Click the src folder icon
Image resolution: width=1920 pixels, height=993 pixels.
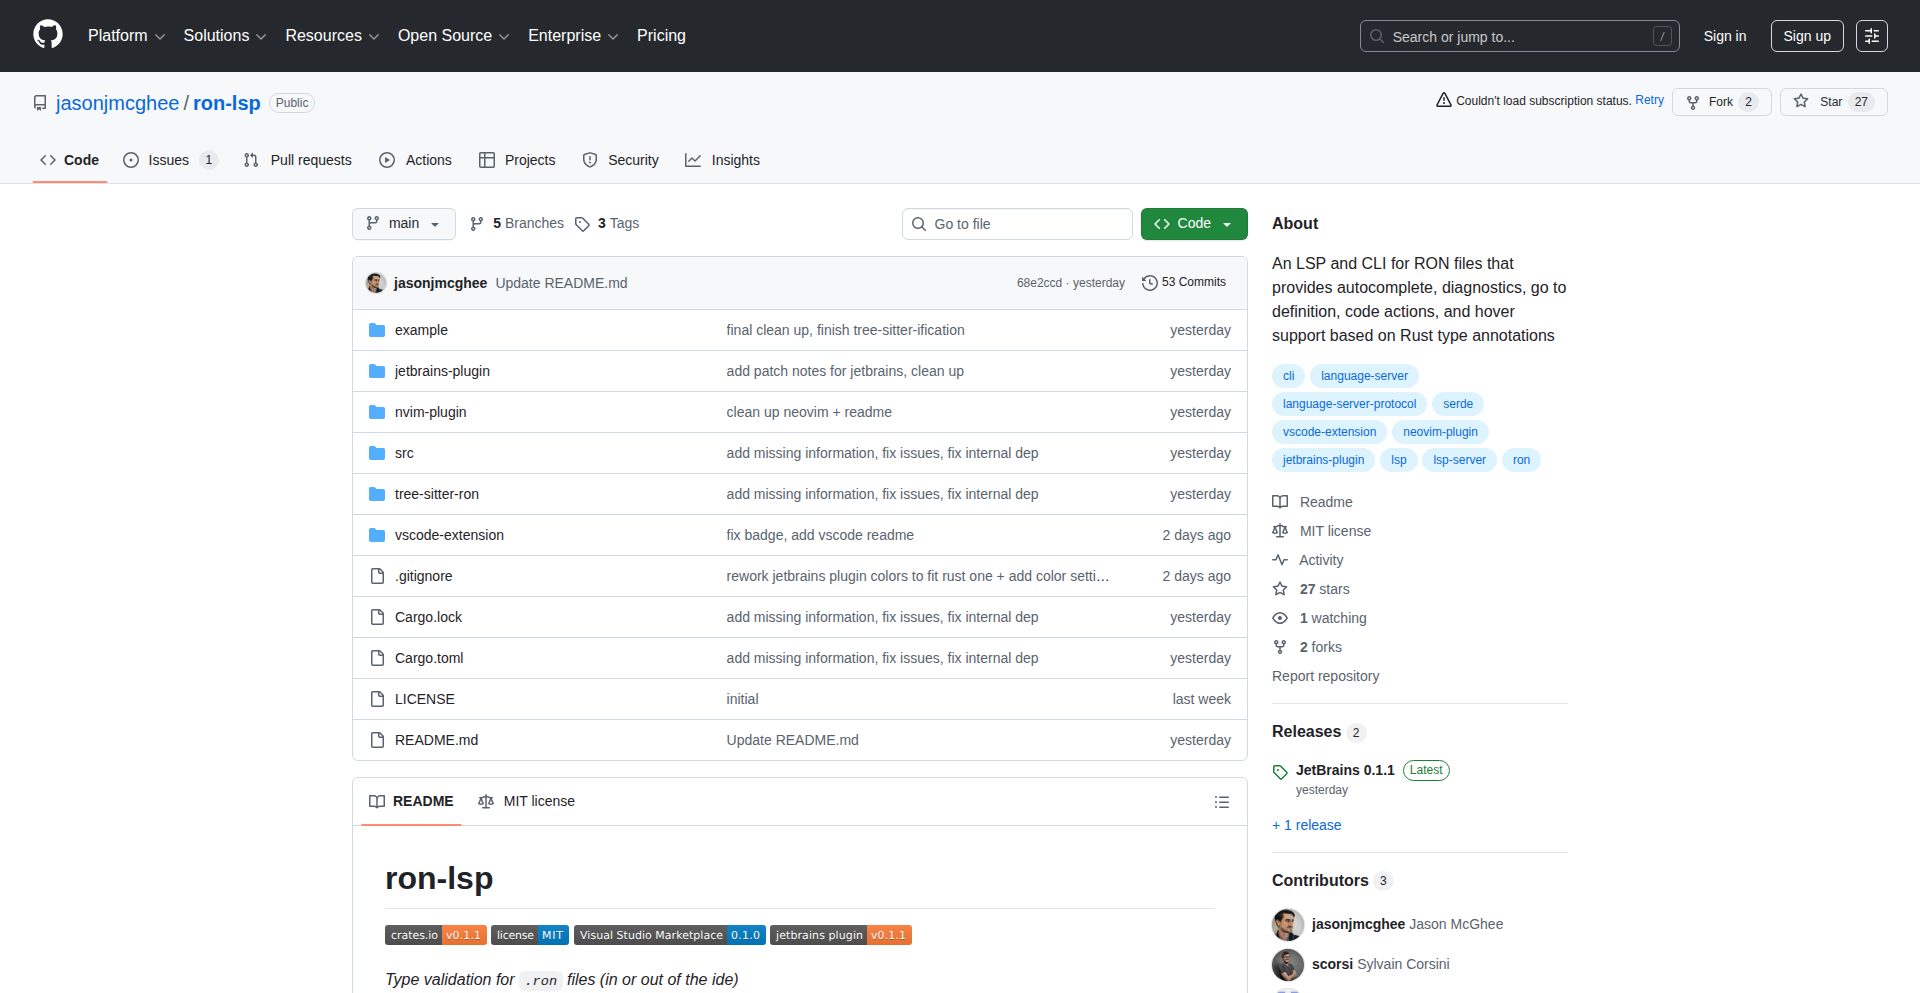click(x=377, y=453)
